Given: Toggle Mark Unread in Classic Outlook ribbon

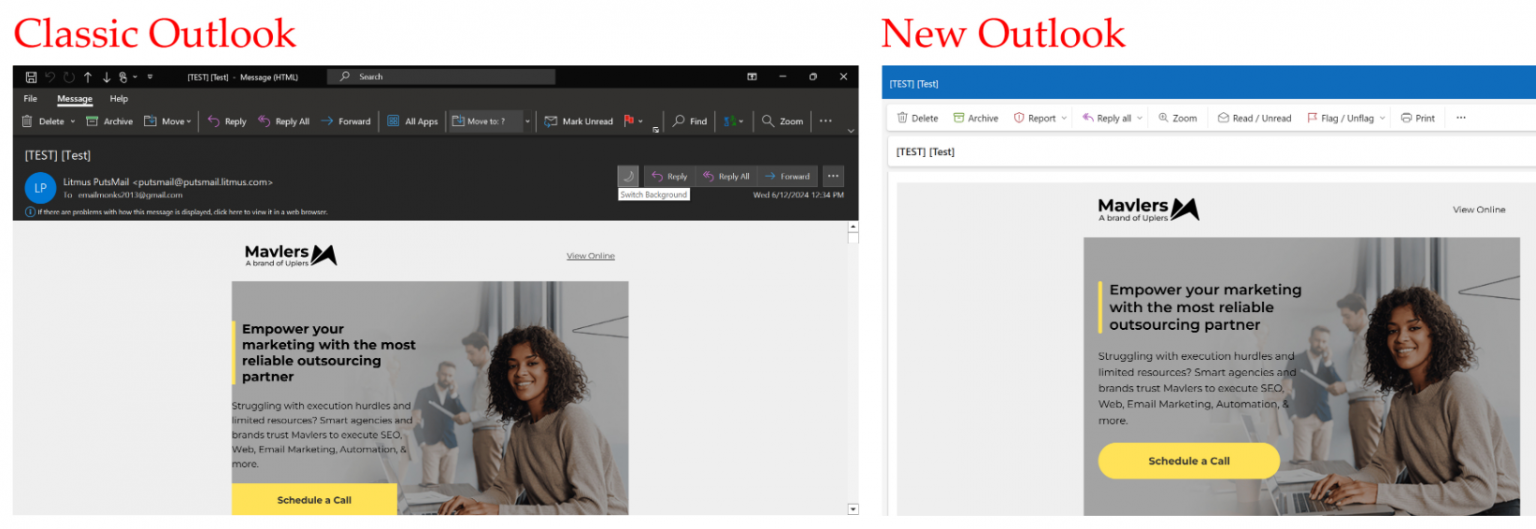Looking at the screenshot, I should (x=578, y=121).
